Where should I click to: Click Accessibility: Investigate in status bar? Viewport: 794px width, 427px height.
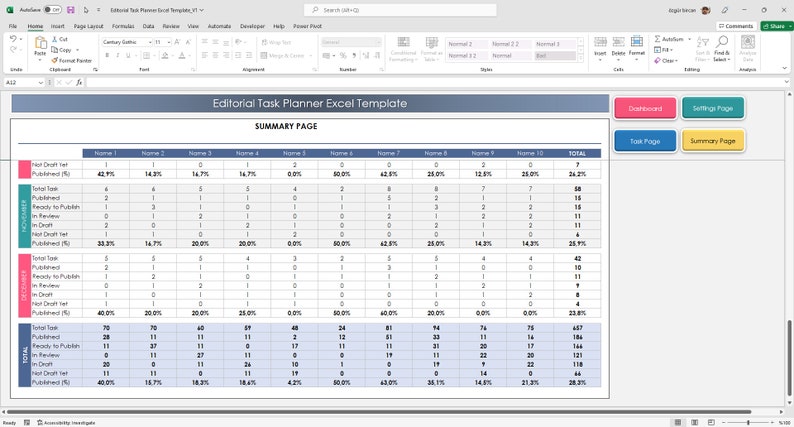click(66, 422)
